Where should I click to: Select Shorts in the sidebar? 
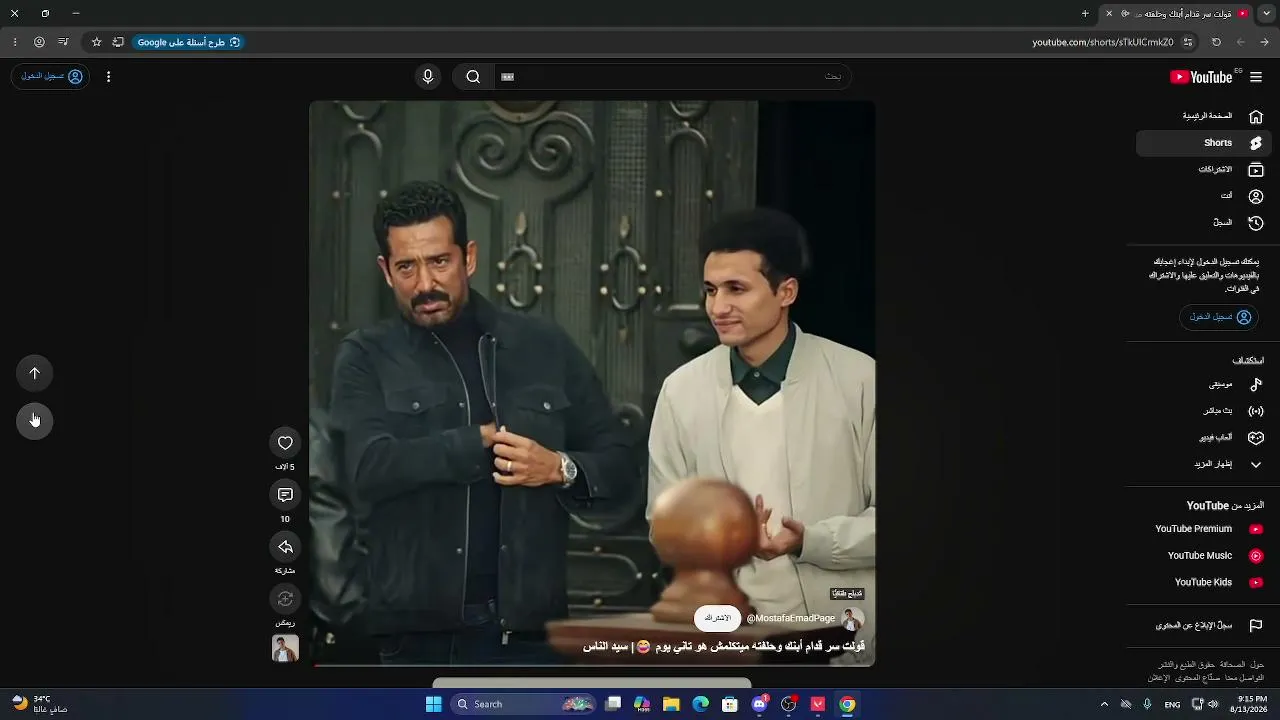pyautogui.click(x=1202, y=143)
